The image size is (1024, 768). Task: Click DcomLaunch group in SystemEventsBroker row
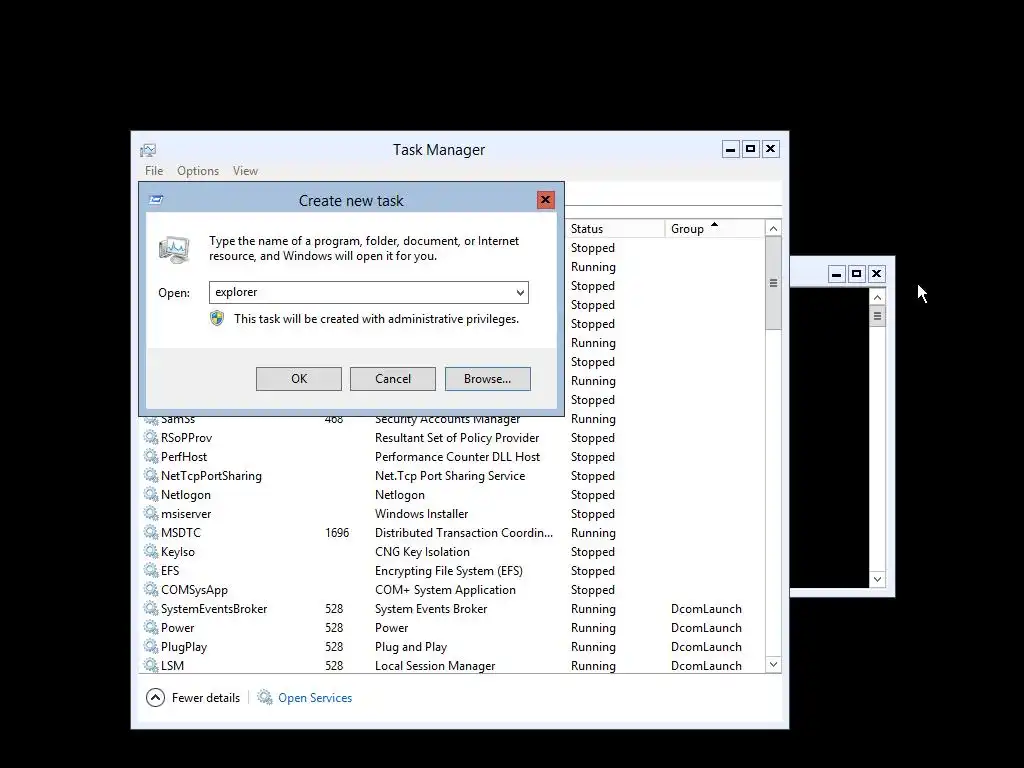coord(706,608)
